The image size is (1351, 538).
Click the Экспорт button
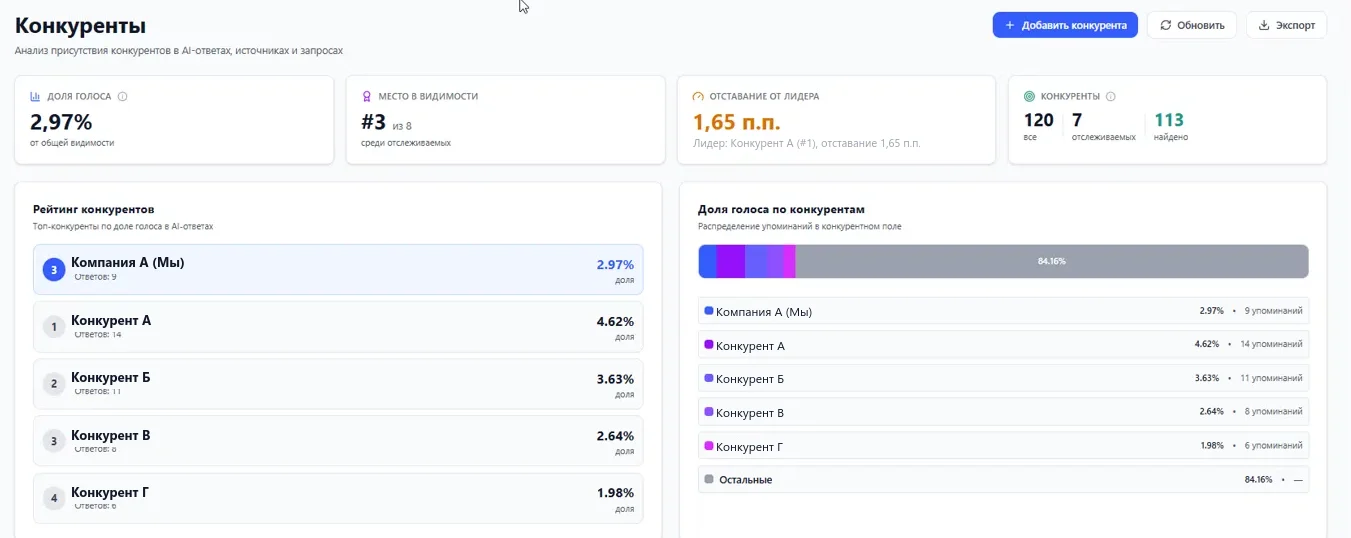1286,25
